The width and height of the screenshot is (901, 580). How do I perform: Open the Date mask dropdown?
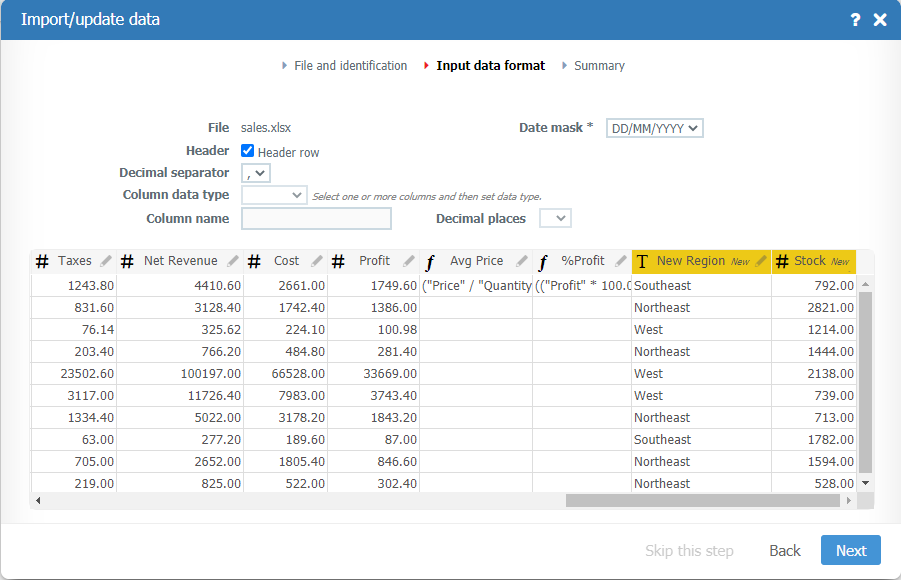[x=655, y=128]
